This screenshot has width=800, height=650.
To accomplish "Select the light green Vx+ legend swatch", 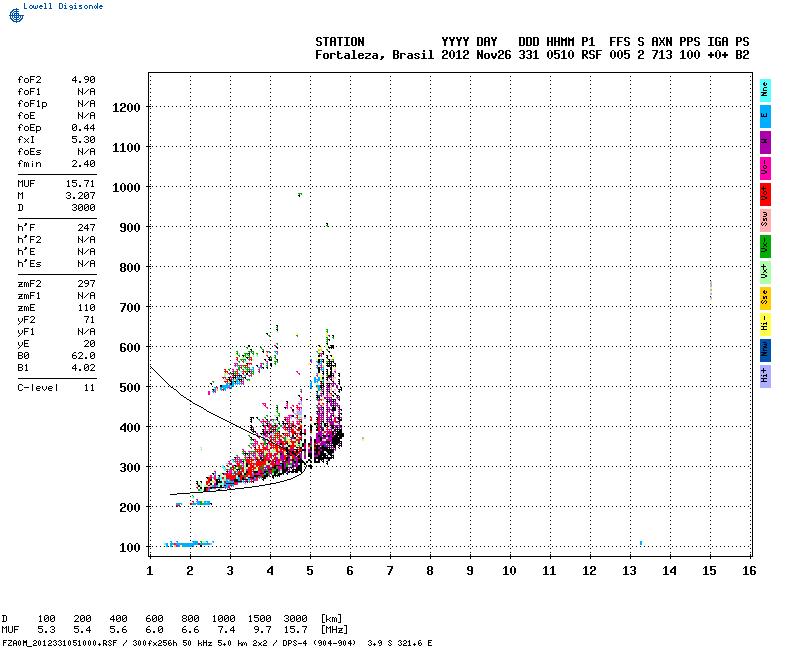I will coord(765,272).
